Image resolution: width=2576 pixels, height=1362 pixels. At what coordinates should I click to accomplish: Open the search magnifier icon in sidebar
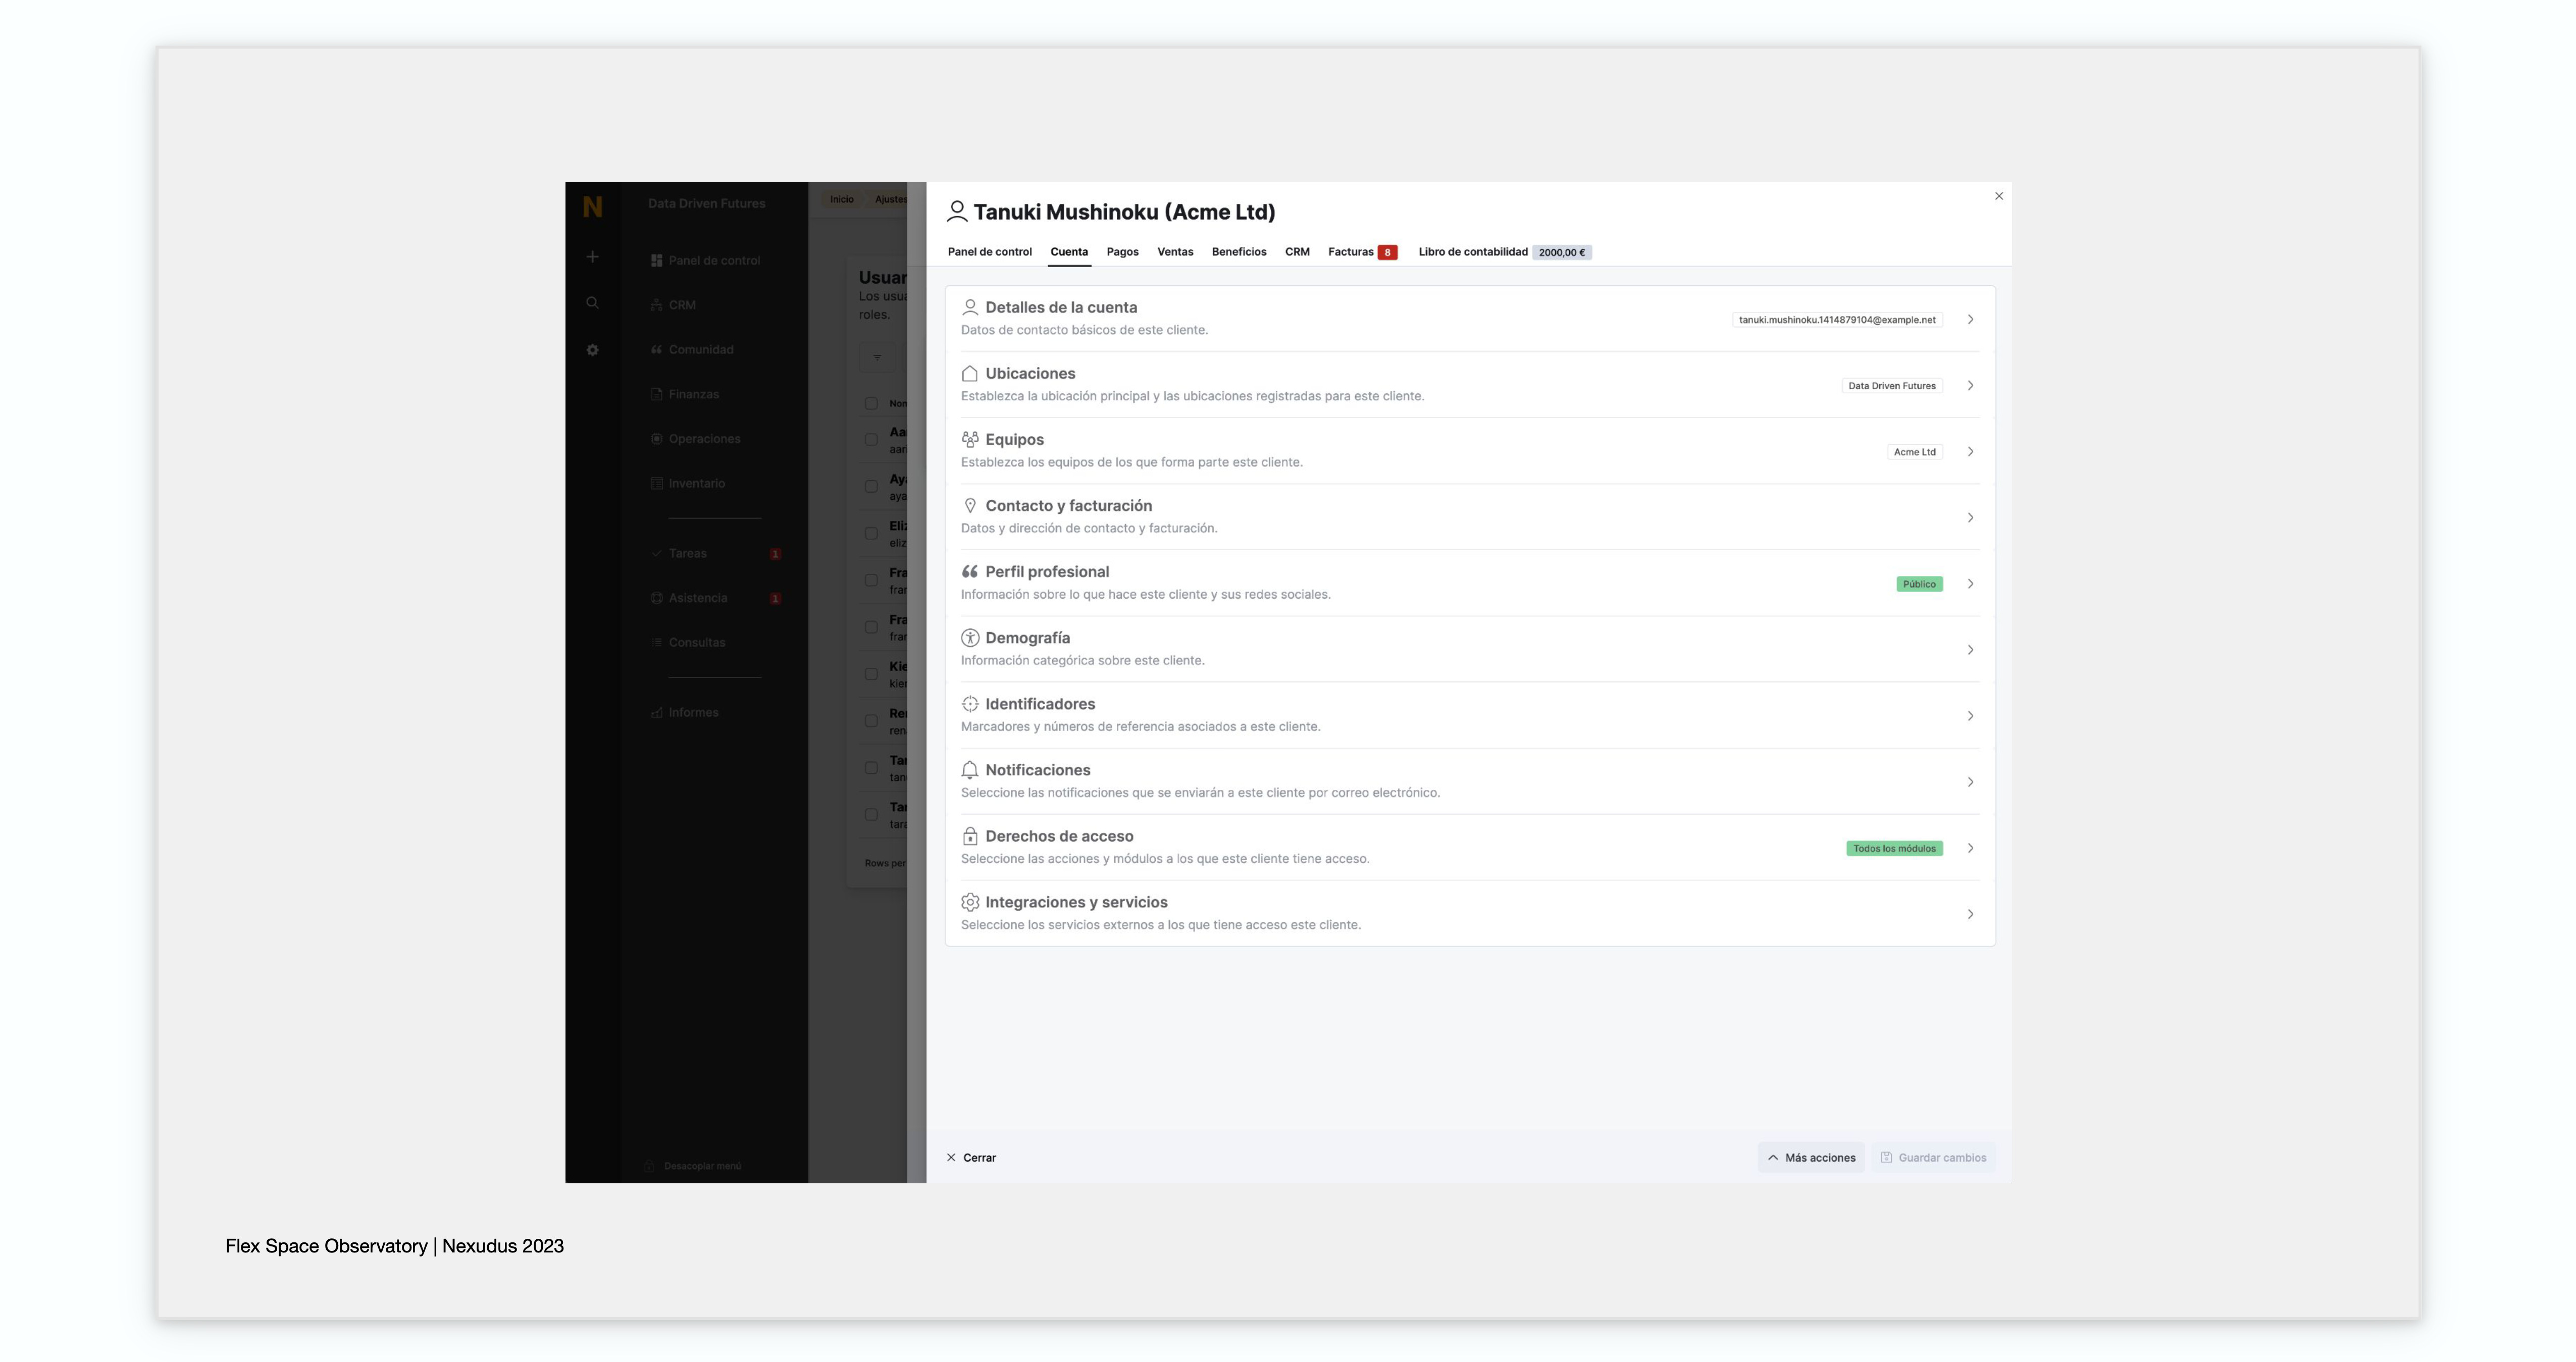click(x=592, y=303)
